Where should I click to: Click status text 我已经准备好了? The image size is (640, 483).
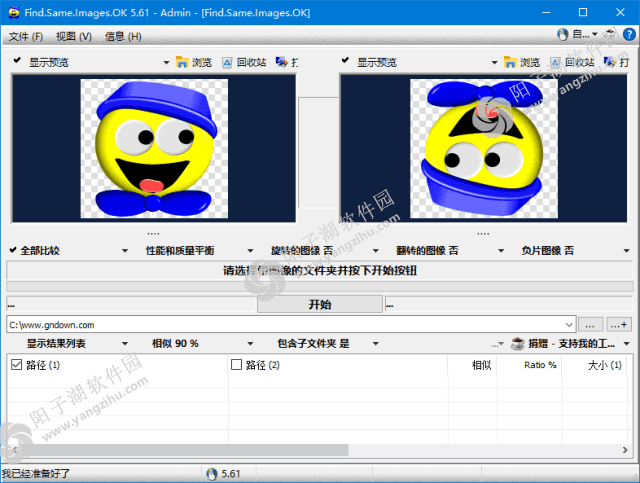(36, 474)
